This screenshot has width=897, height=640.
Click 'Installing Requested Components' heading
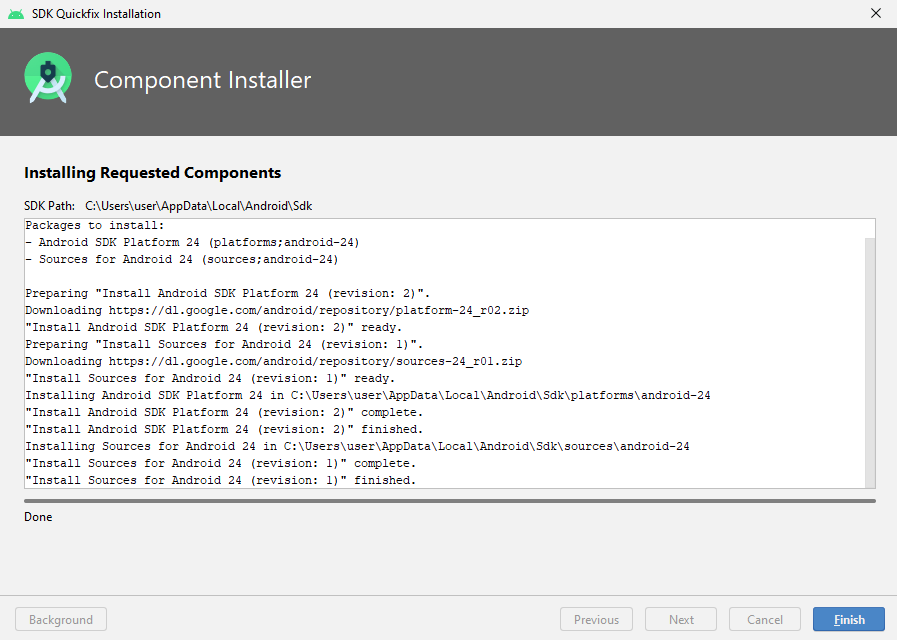coord(153,173)
